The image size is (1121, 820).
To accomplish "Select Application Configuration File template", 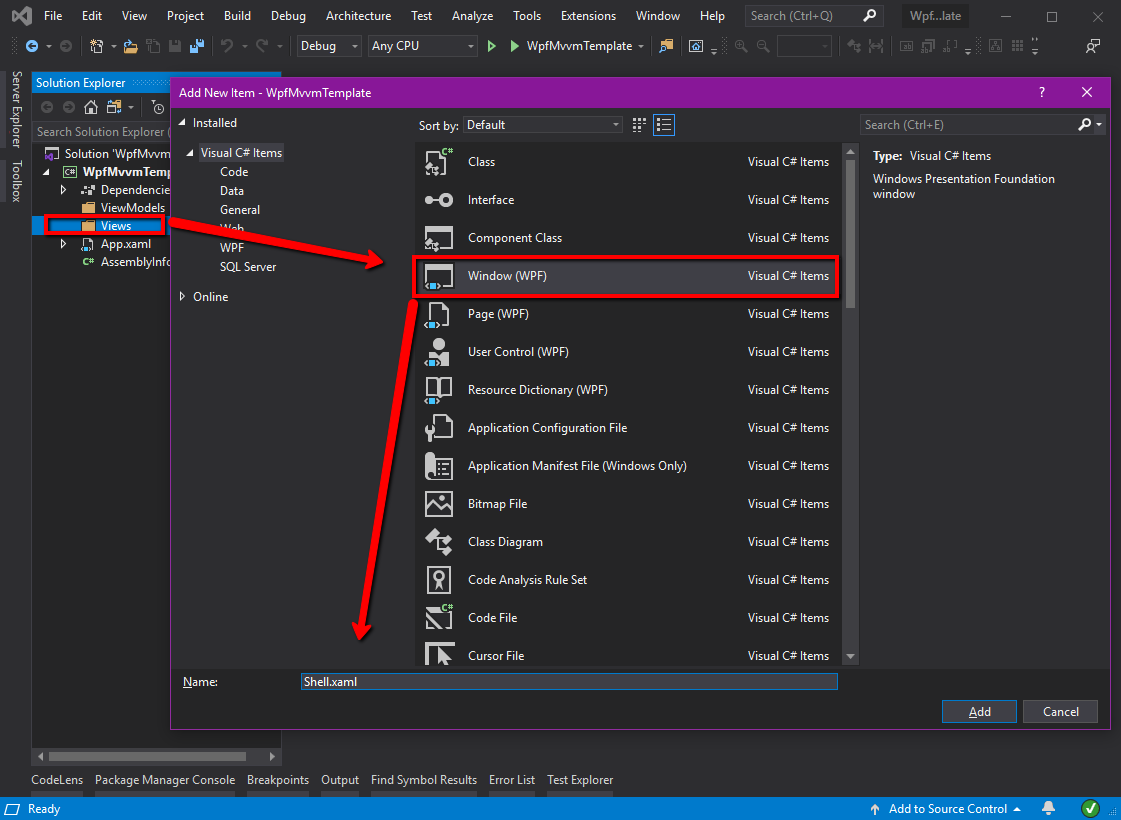I will coord(627,428).
